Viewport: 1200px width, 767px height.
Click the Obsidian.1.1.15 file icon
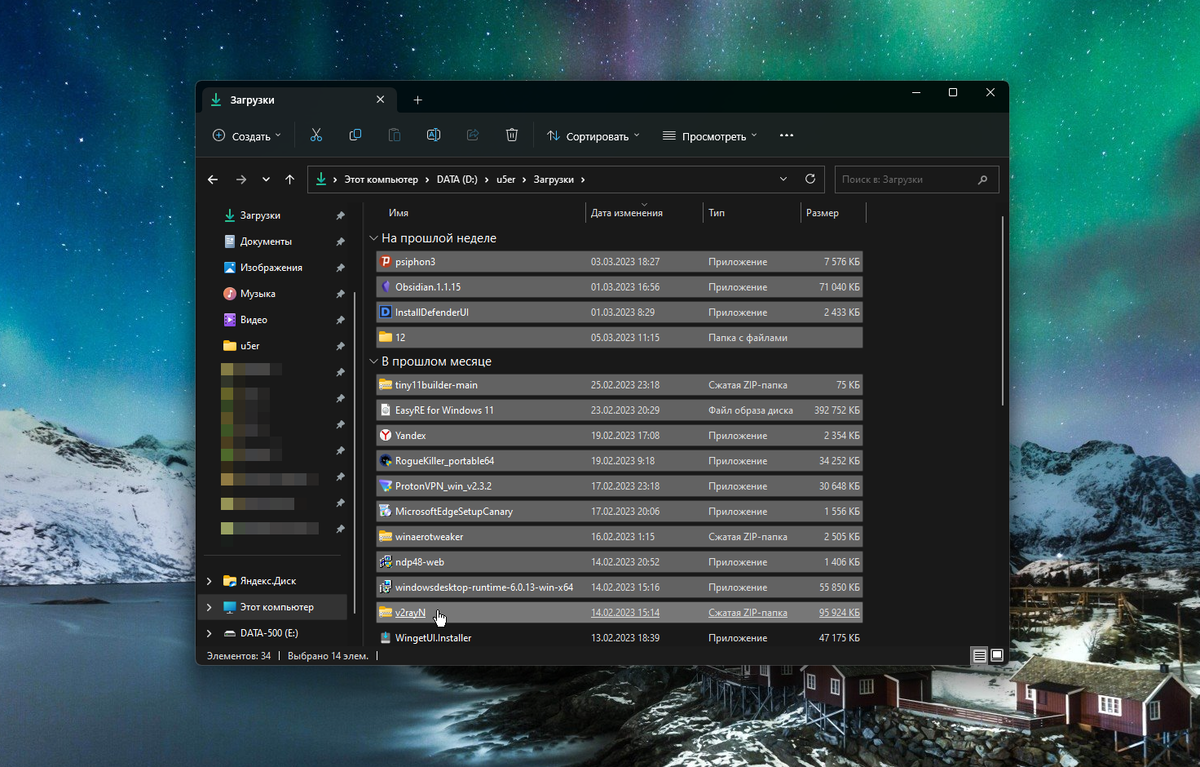click(x=385, y=287)
